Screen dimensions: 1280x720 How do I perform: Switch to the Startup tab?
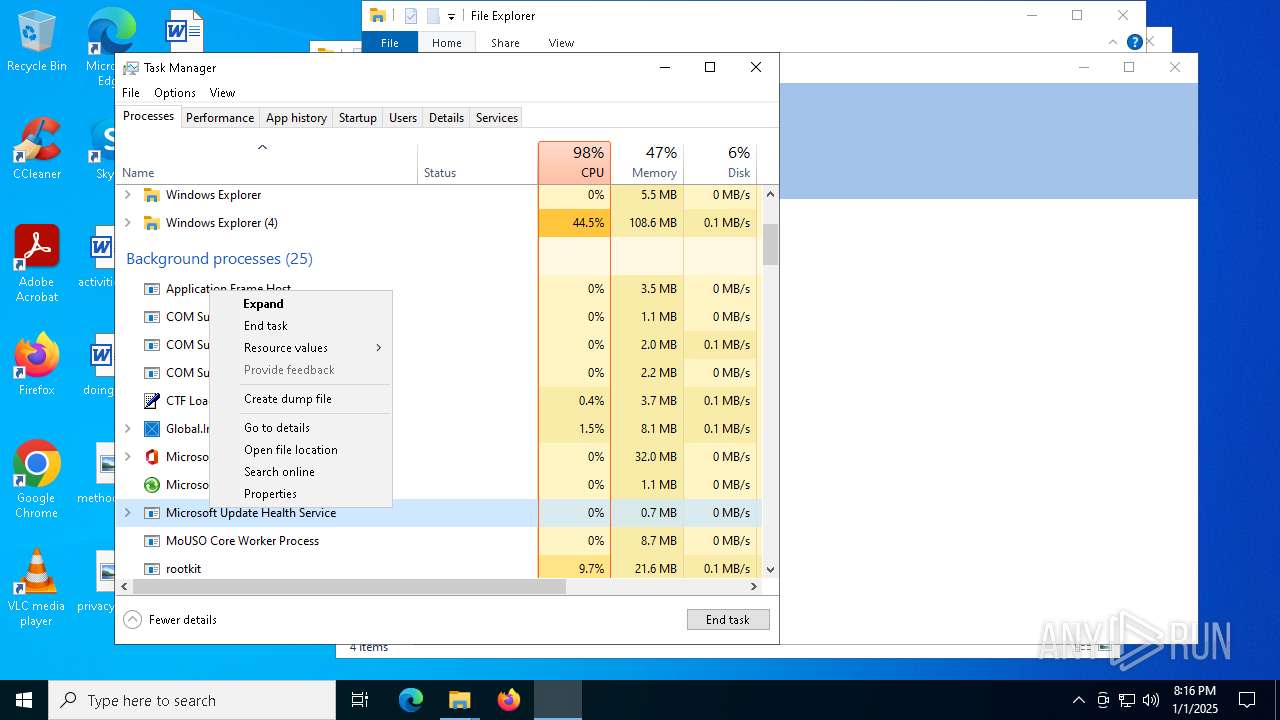357,118
